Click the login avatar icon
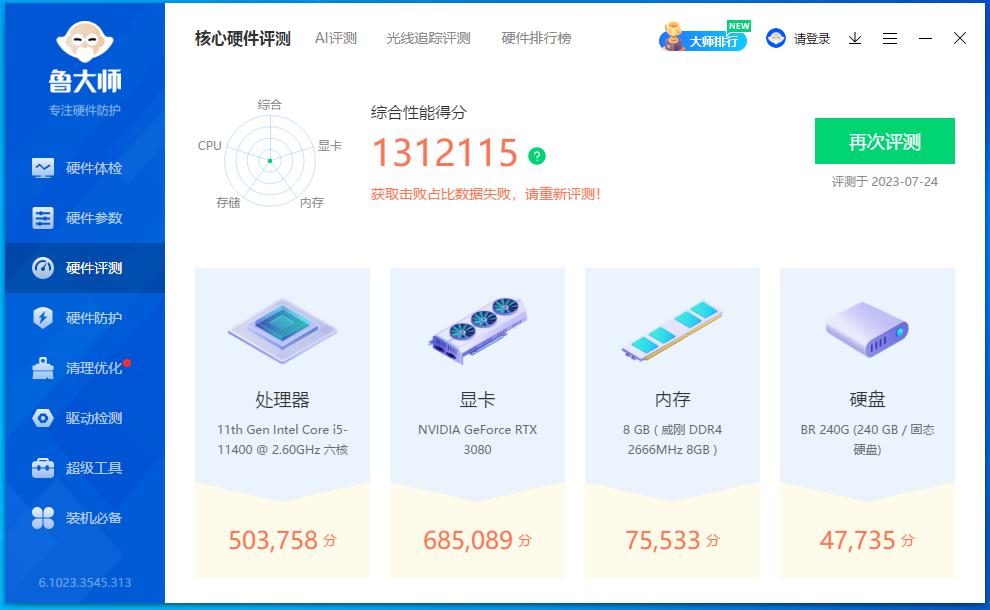Screen dimensions: 990x610 (776, 39)
